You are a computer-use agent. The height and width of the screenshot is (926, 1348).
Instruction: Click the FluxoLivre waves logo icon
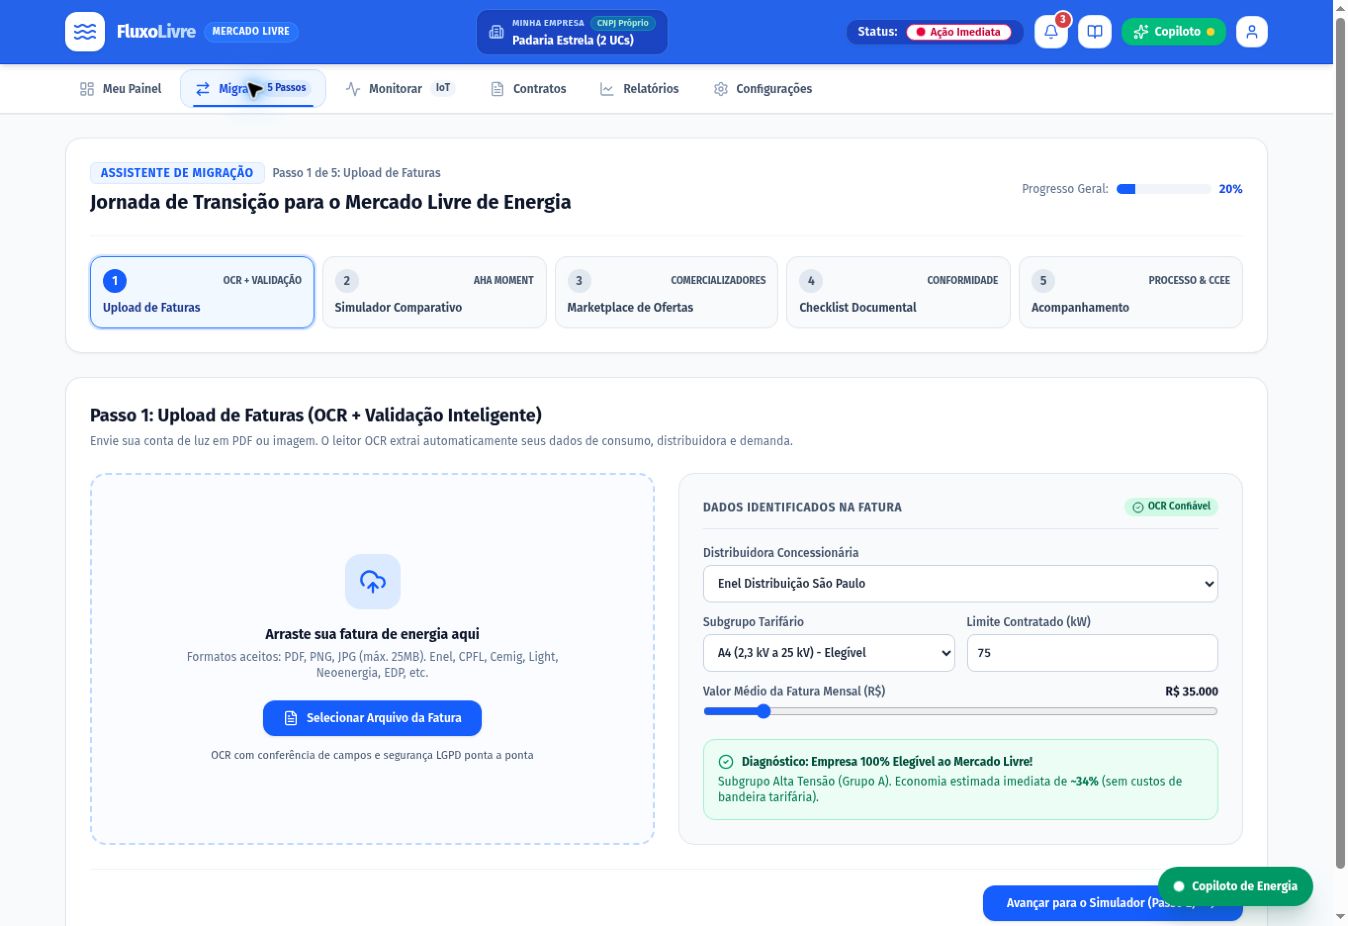[x=85, y=32]
